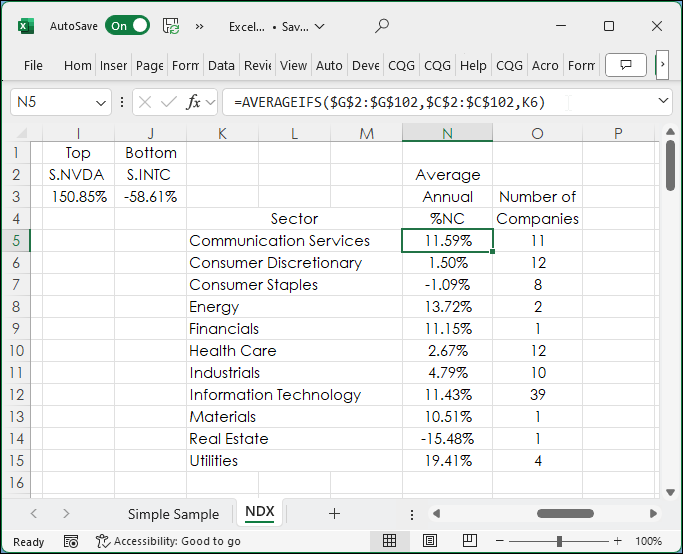Click the zoom slider handle

click(x=559, y=541)
